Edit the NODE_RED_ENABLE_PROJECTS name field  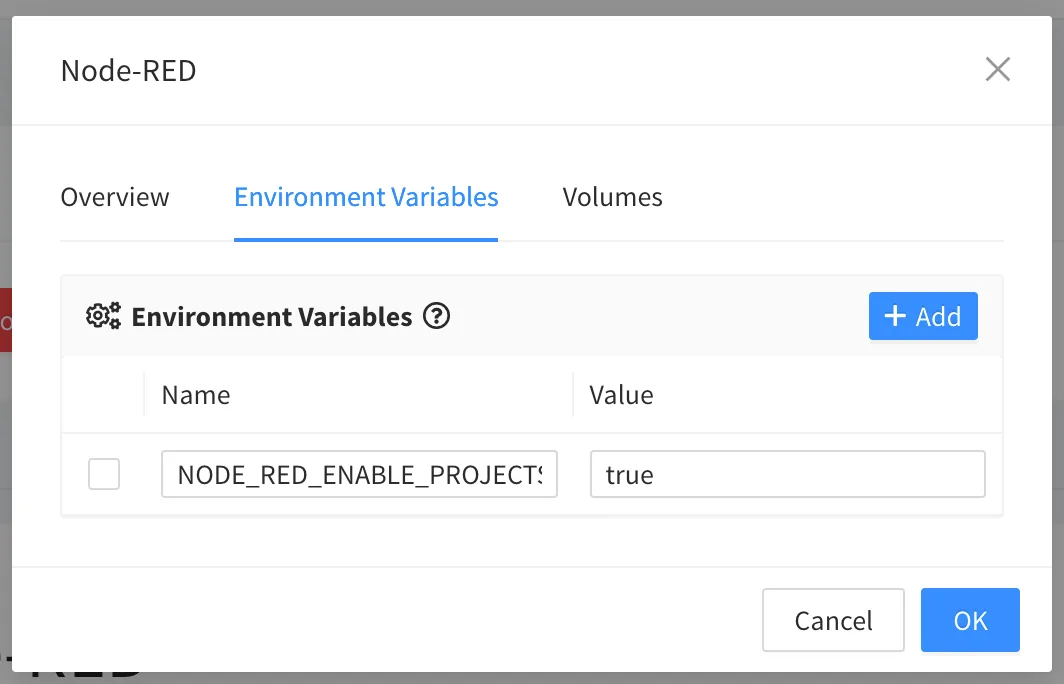coord(359,474)
